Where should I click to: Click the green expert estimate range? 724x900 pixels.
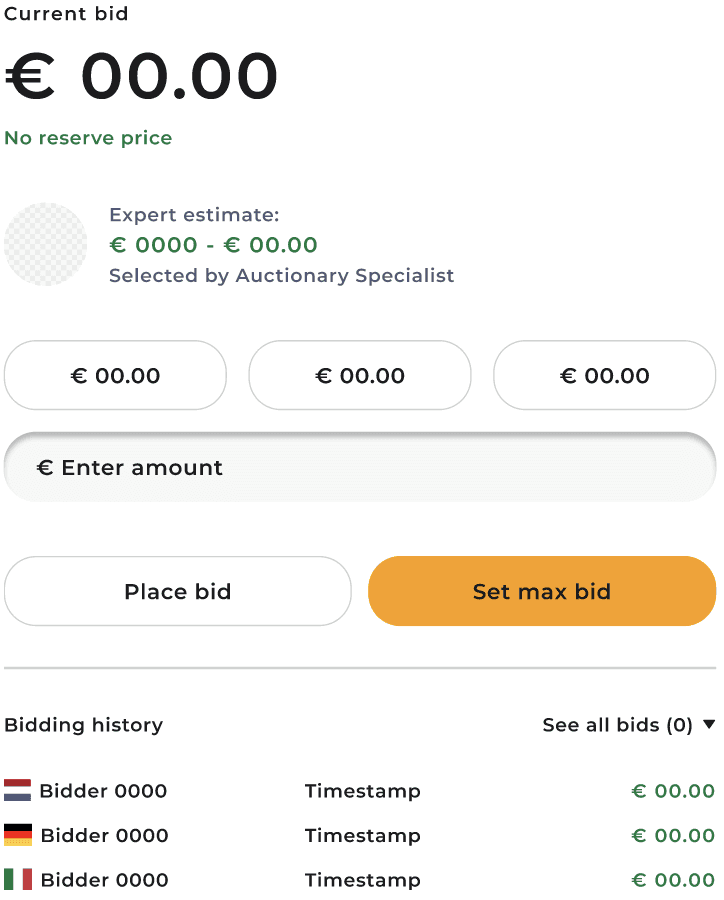(x=213, y=245)
